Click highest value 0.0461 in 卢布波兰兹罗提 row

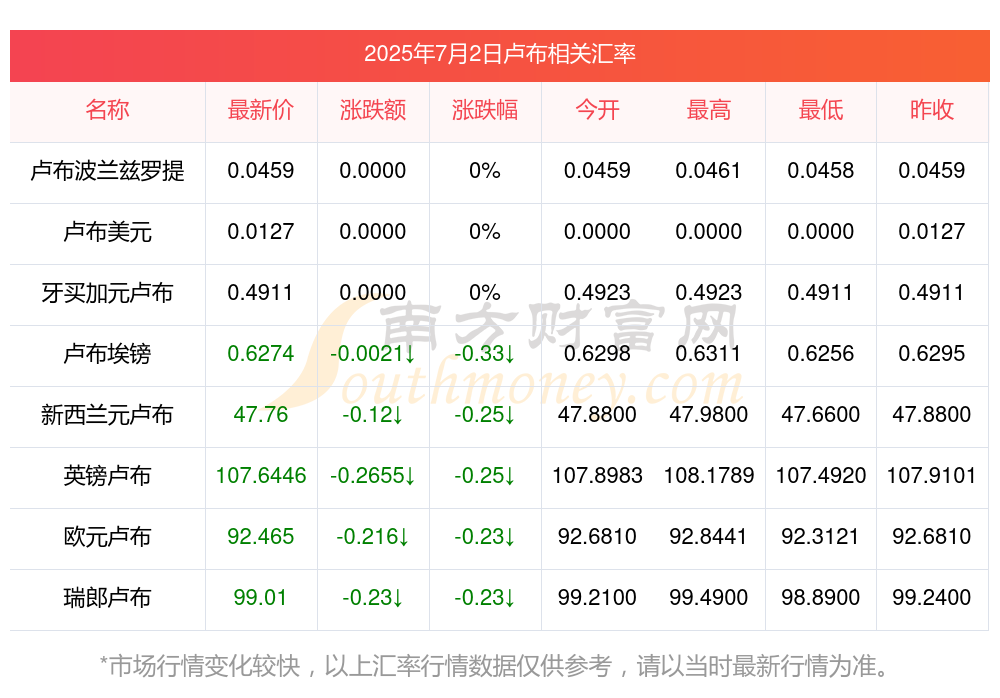(x=709, y=171)
